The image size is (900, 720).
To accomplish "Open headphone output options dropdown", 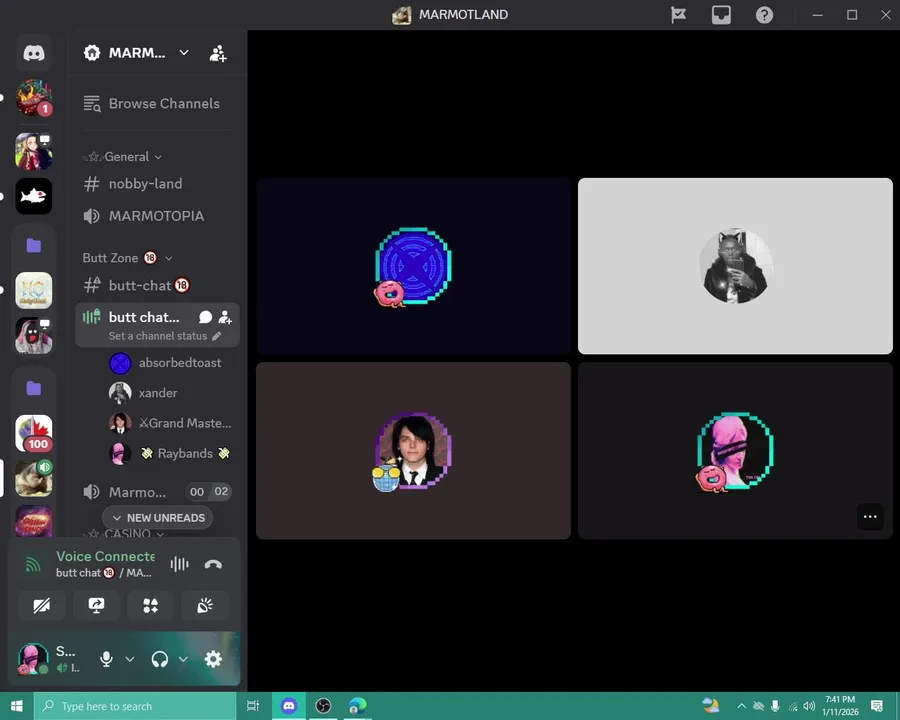I will pos(183,659).
